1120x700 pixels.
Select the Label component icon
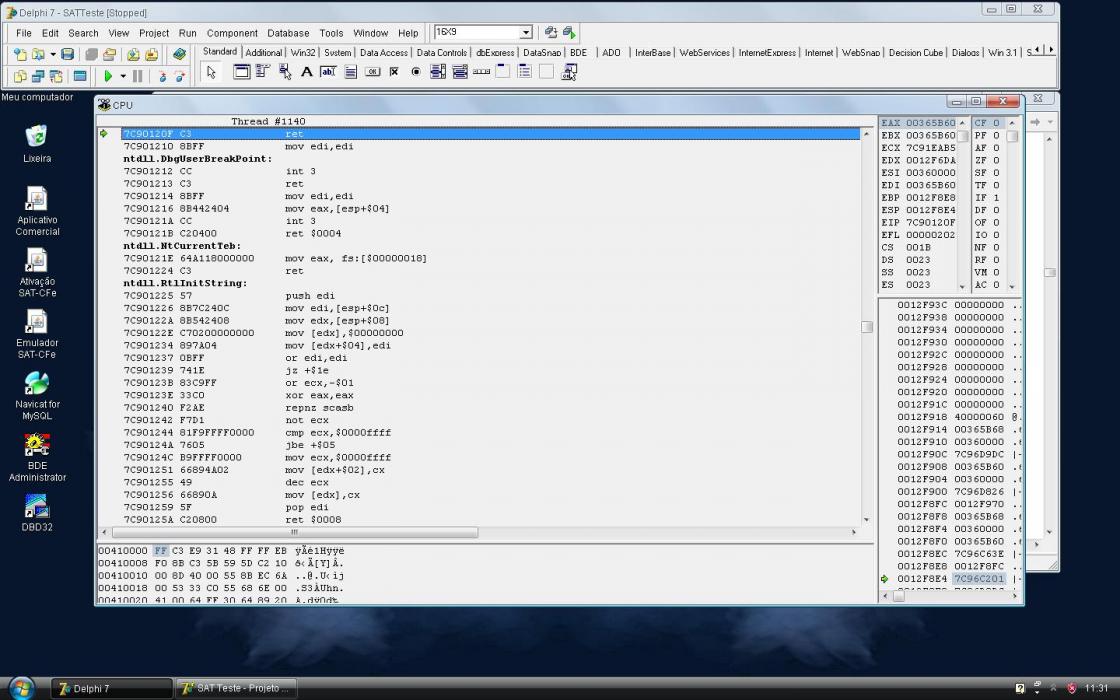306,71
